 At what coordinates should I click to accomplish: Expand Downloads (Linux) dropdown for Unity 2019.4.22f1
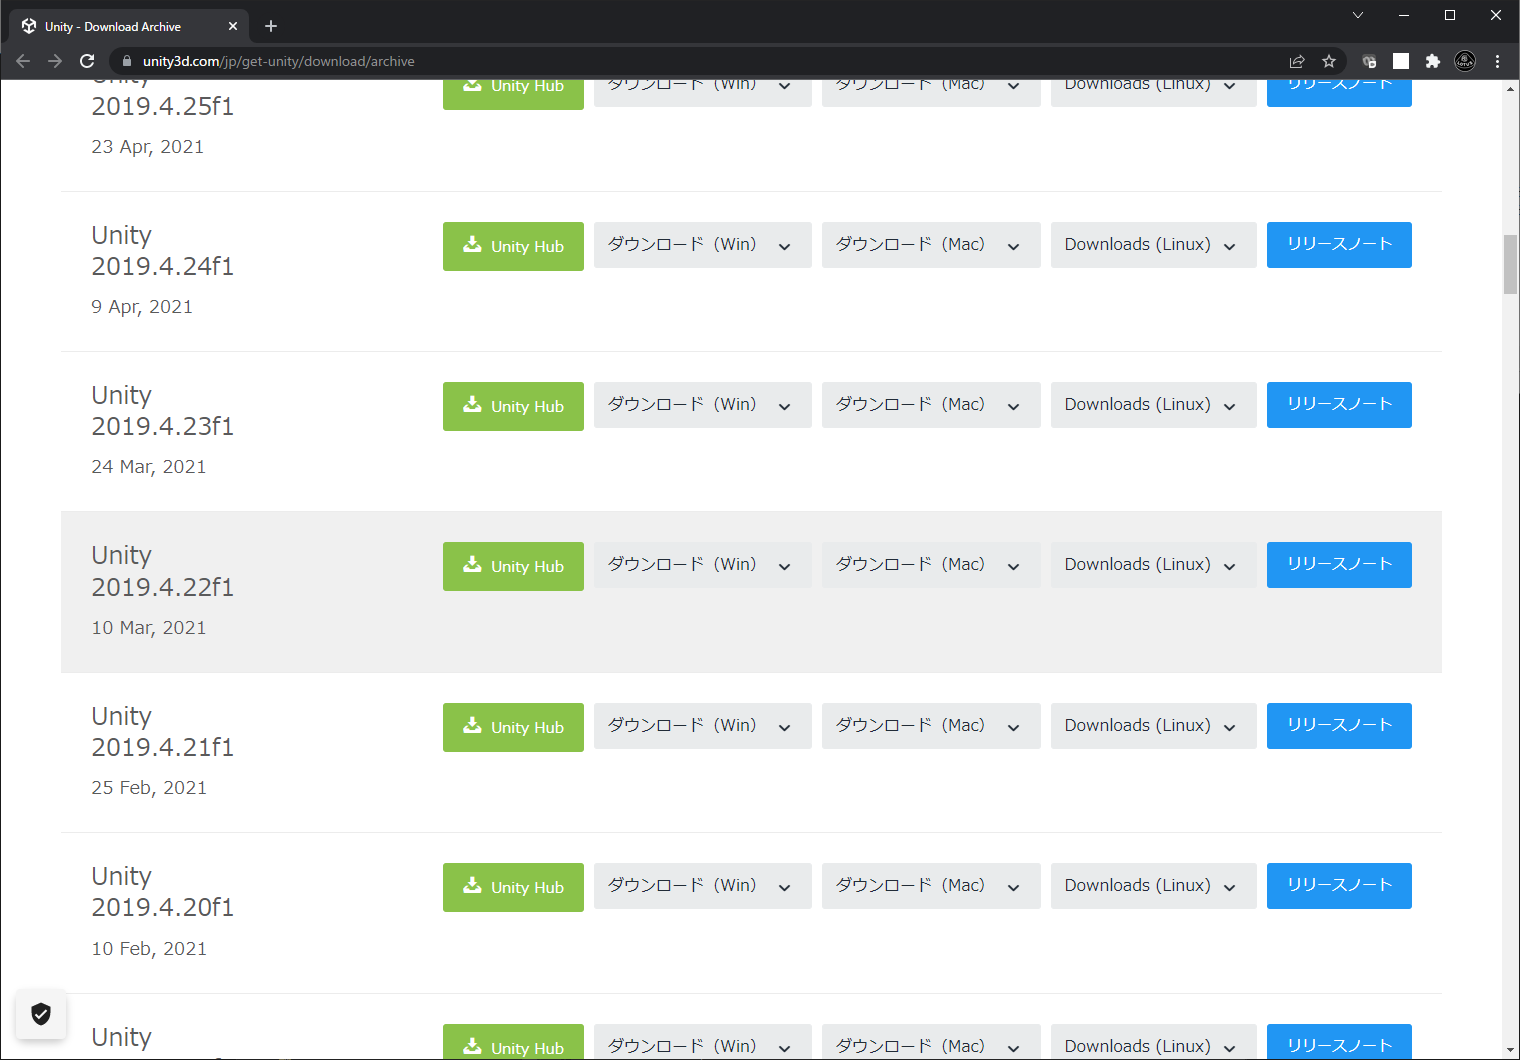(x=1153, y=565)
